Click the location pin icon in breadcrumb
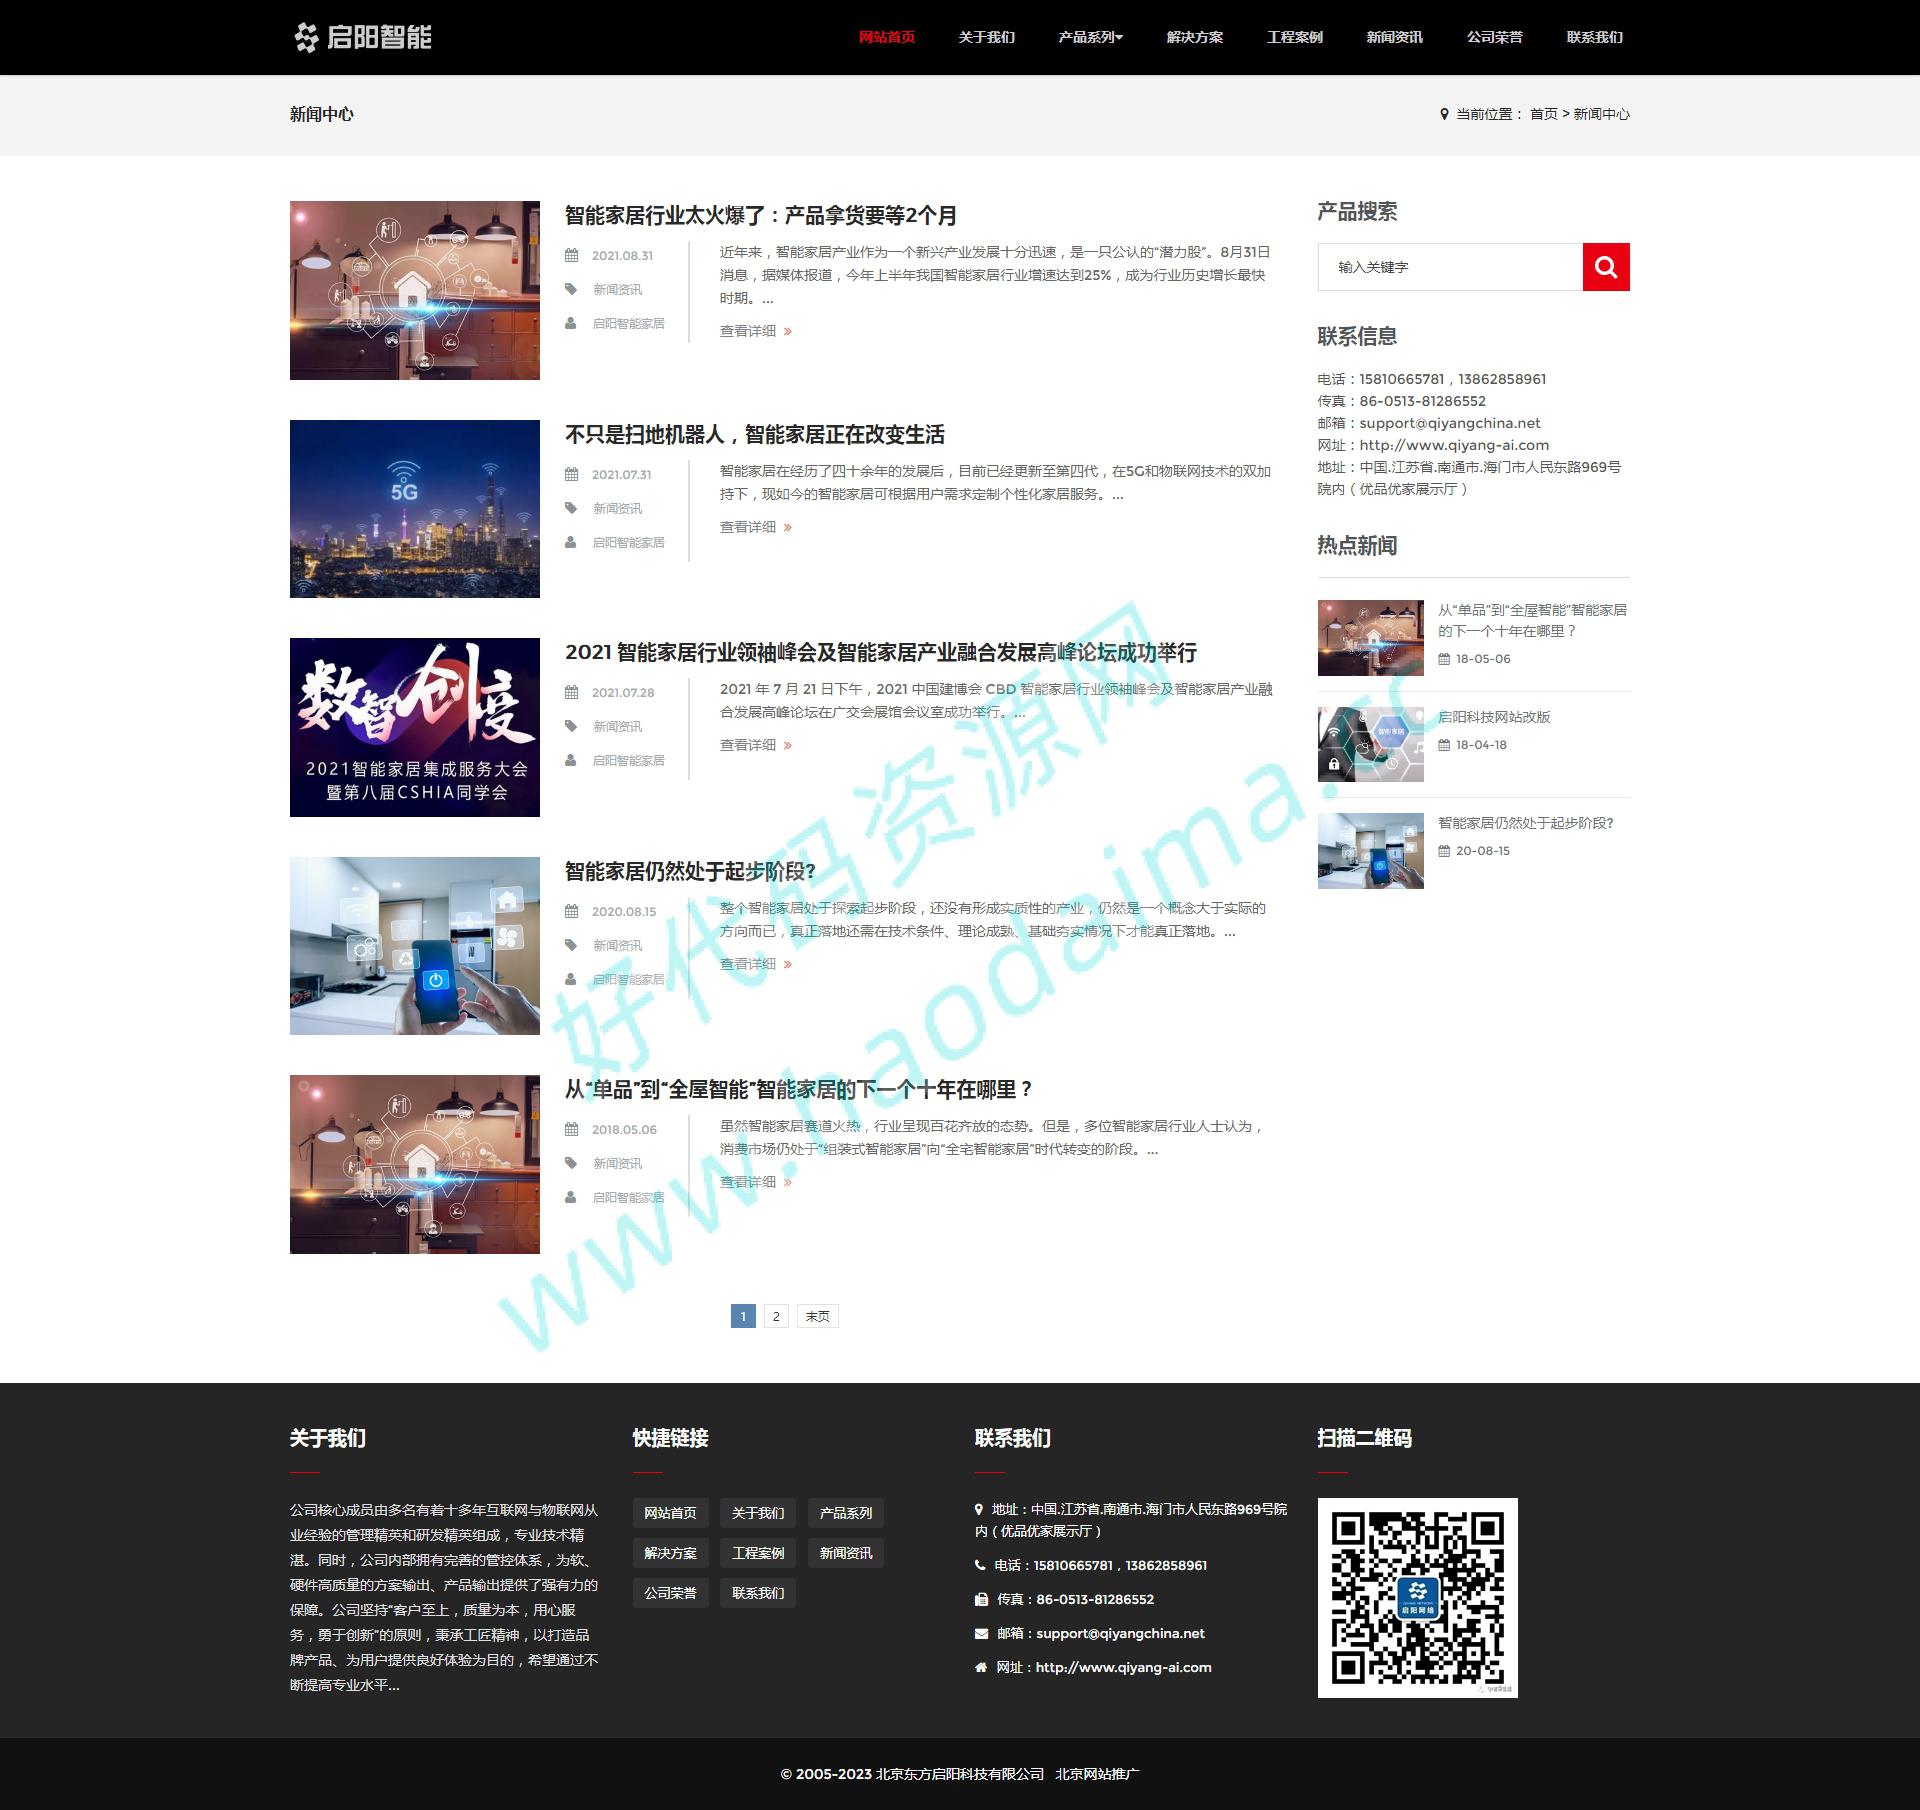 pos(1443,114)
